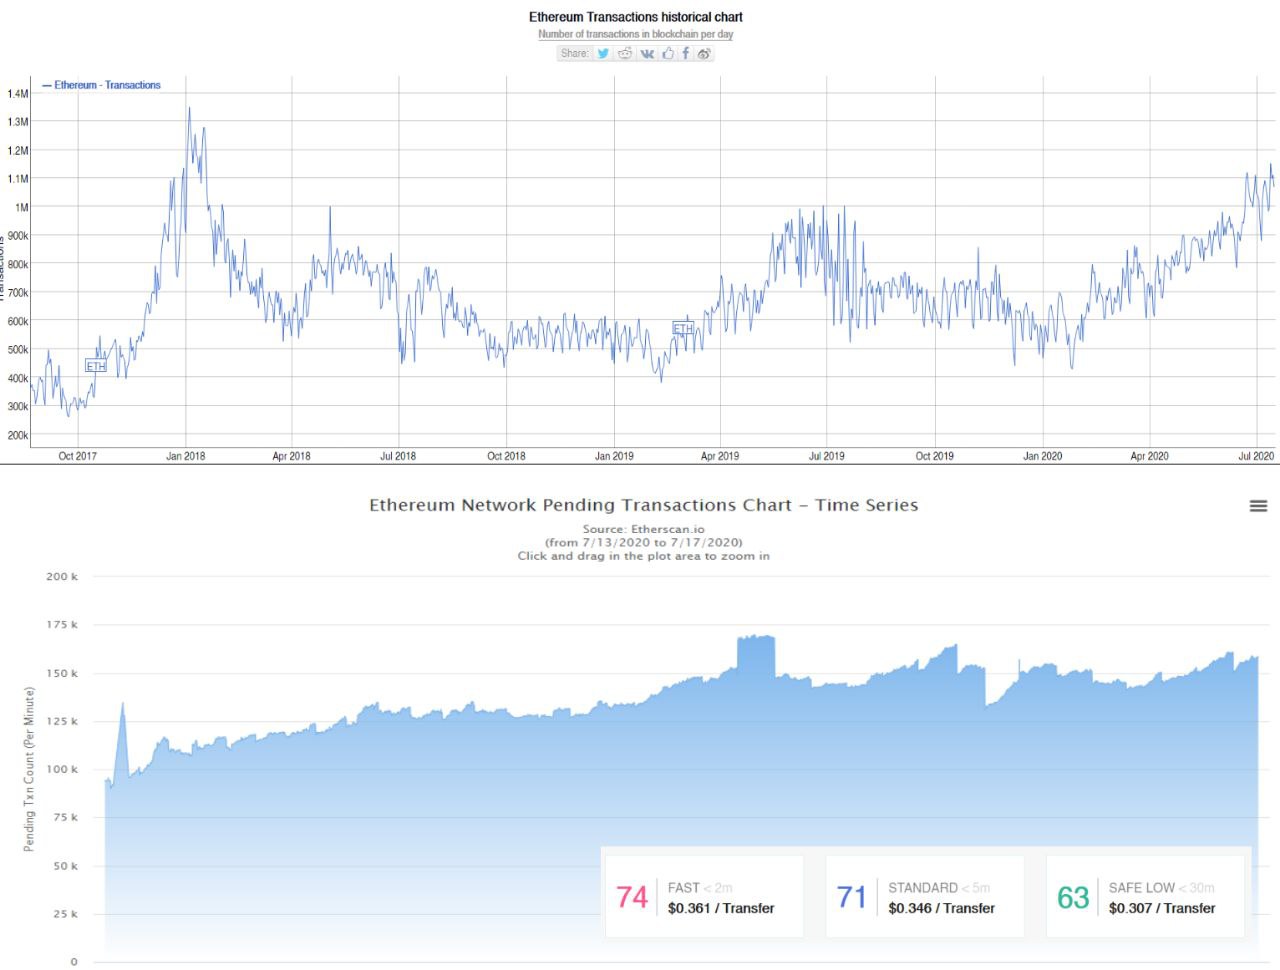This screenshot has width=1280, height=970.
Task: Share the chart on VK
Action: click(x=647, y=53)
